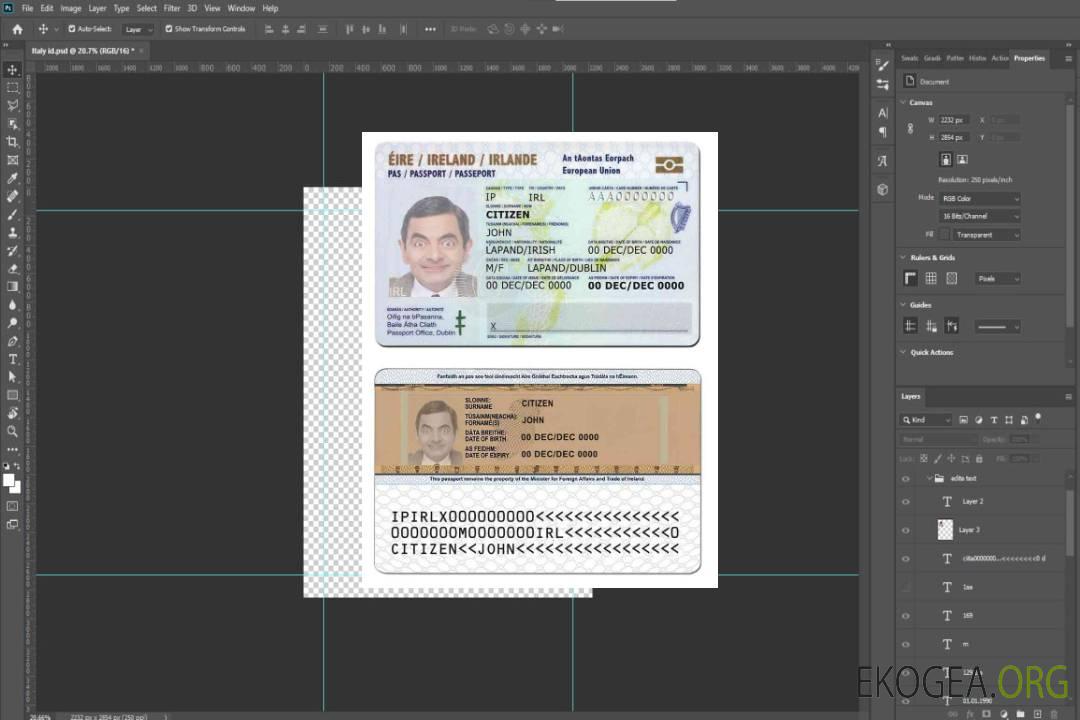The height and width of the screenshot is (720, 1080).
Task: Open the RGB Color mode dropdown
Action: [980, 199]
